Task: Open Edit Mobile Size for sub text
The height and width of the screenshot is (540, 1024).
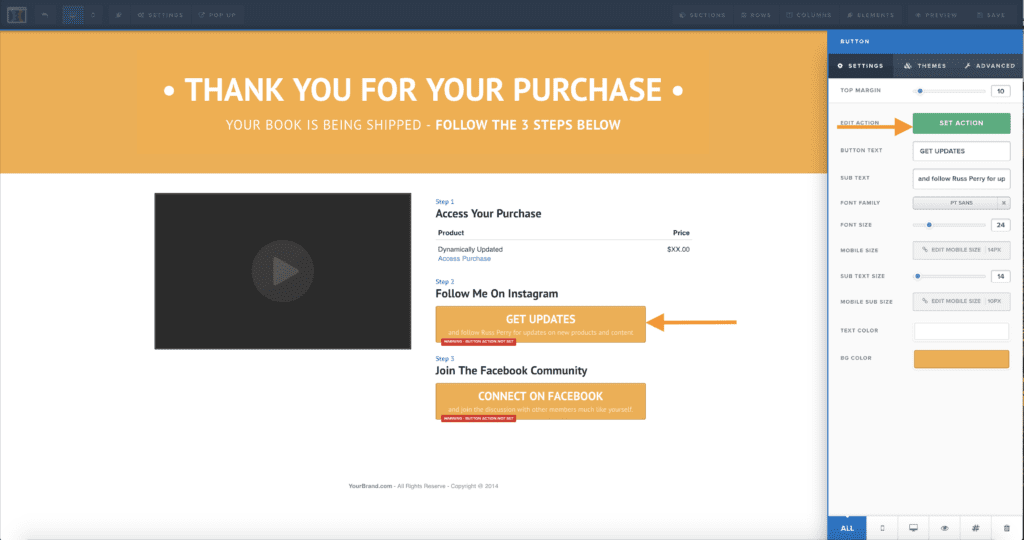Action: pos(961,300)
